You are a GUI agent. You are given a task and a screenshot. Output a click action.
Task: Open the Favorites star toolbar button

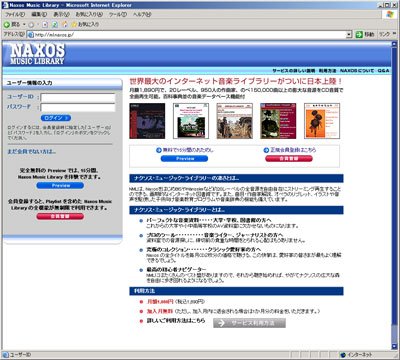[x=85, y=25]
